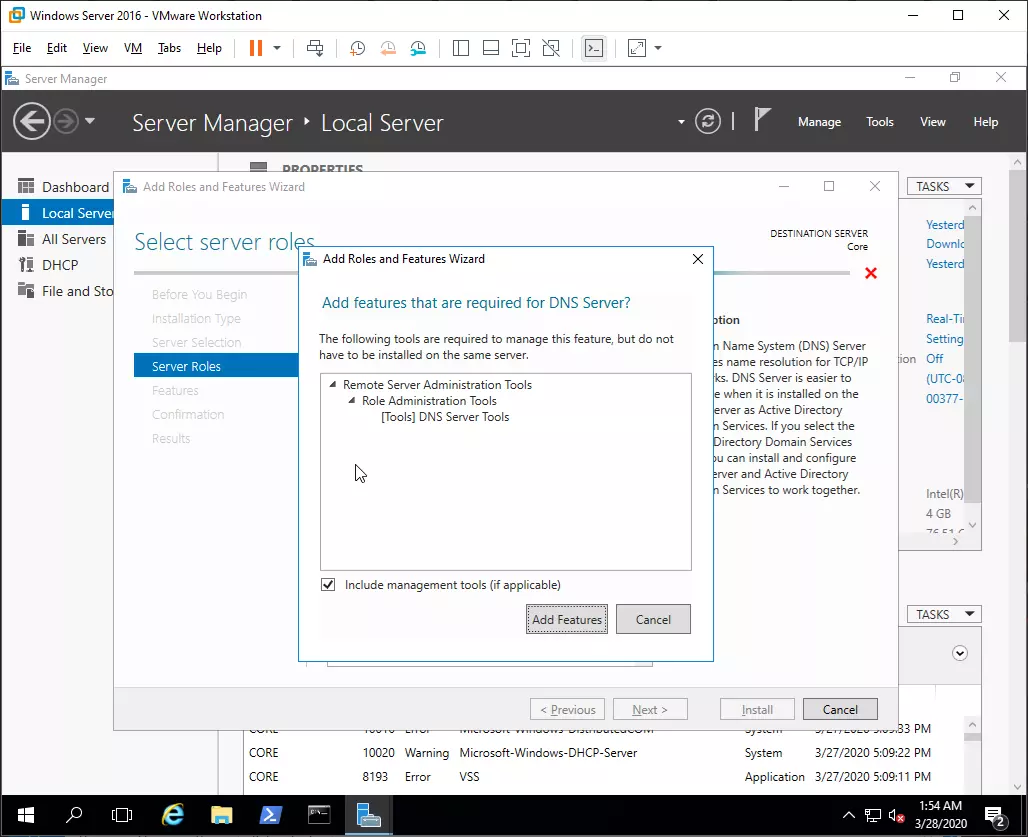Collapse the Role Administration Tools node

pyautogui.click(x=352, y=400)
